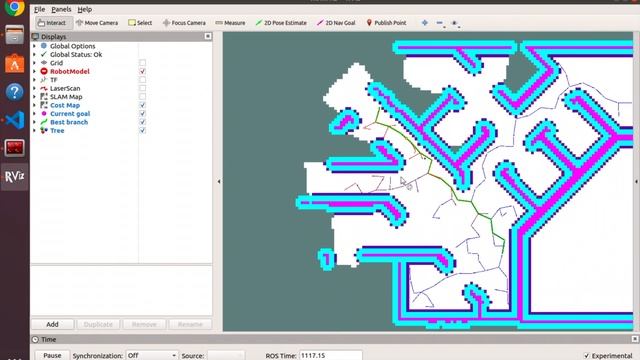Open the Synchronization dropdown
640x360 pixels.
151,355
